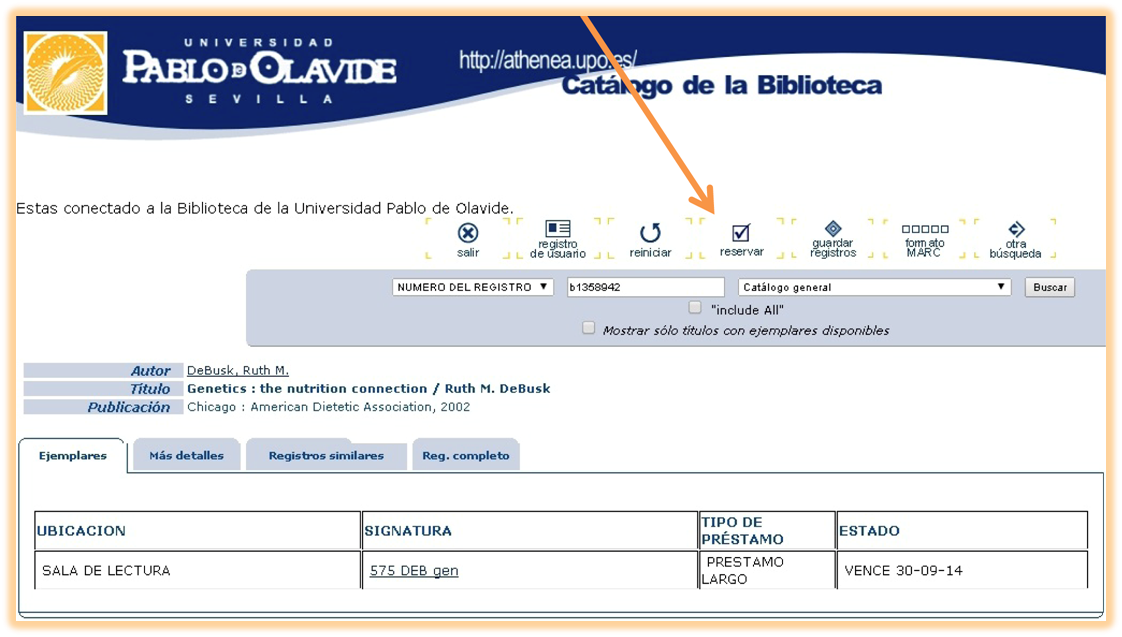Open the Registros similares tab
The height and width of the screenshot is (637, 1122).
pos(326,455)
